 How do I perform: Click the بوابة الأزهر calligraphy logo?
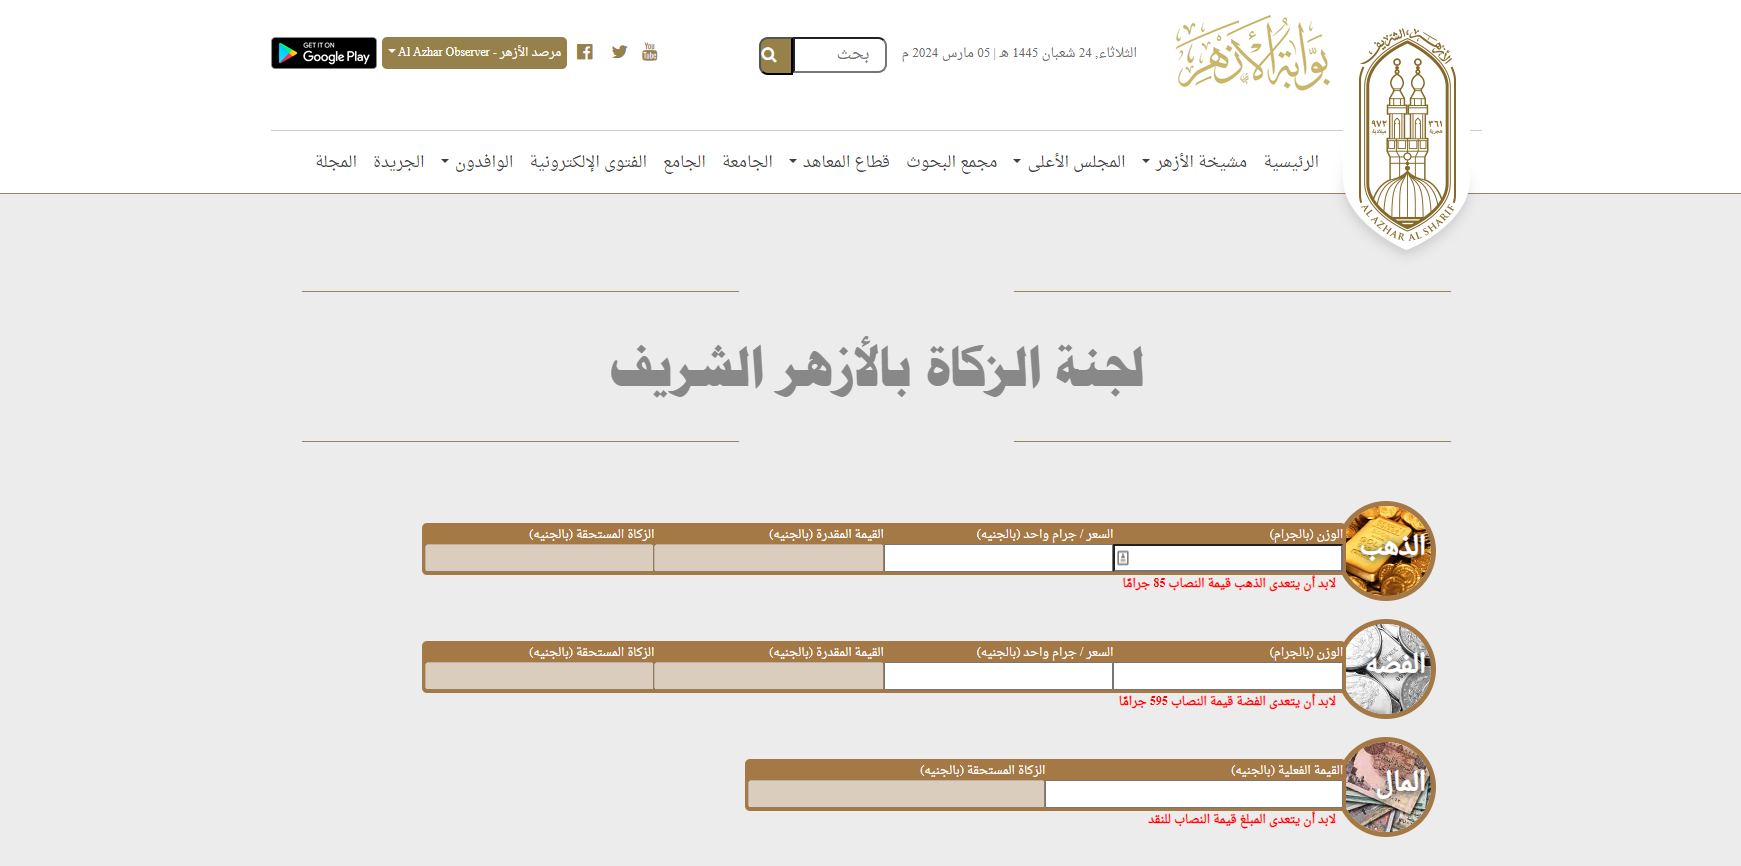tap(1253, 53)
